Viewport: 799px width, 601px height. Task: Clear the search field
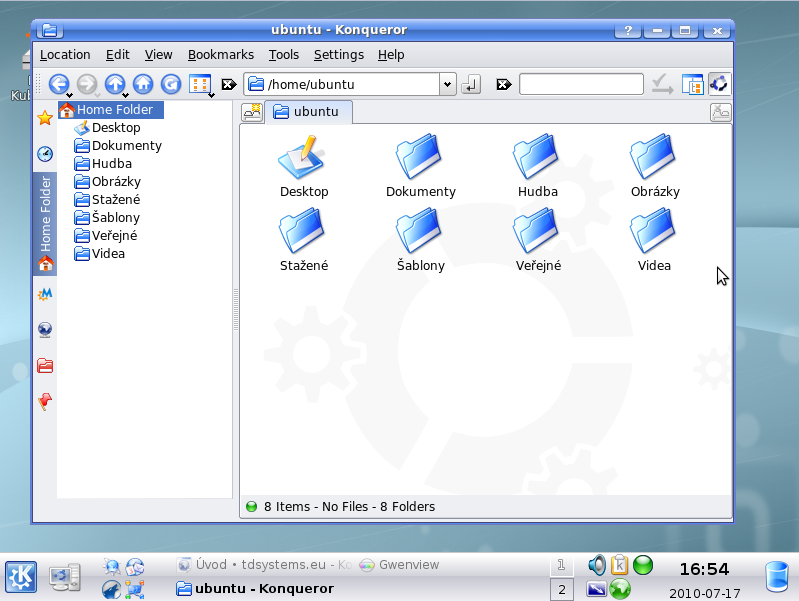point(503,84)
